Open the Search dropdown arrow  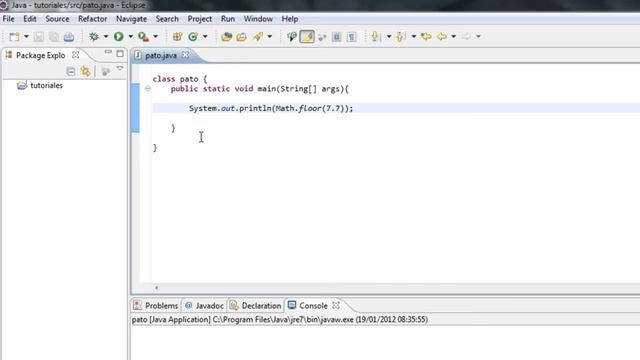coord(270,37)
